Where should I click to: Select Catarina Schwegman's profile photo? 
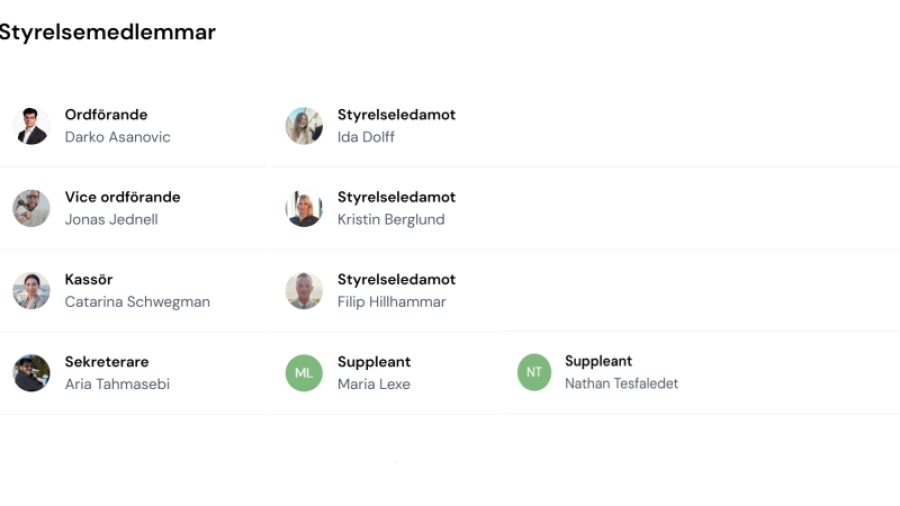(x=31, y=291)
